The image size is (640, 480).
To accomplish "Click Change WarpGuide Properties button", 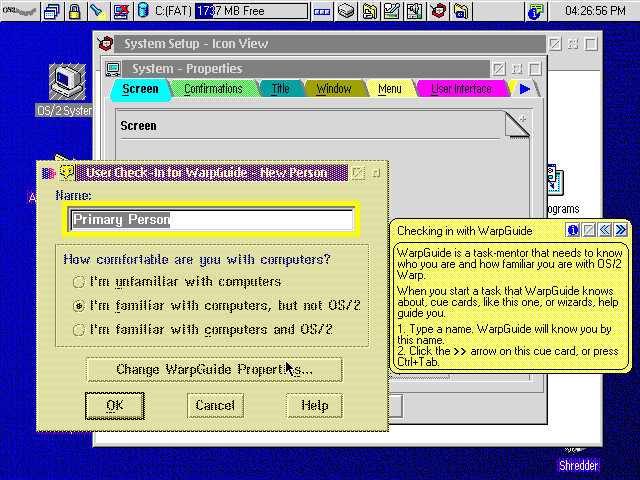I will point(214,369).
